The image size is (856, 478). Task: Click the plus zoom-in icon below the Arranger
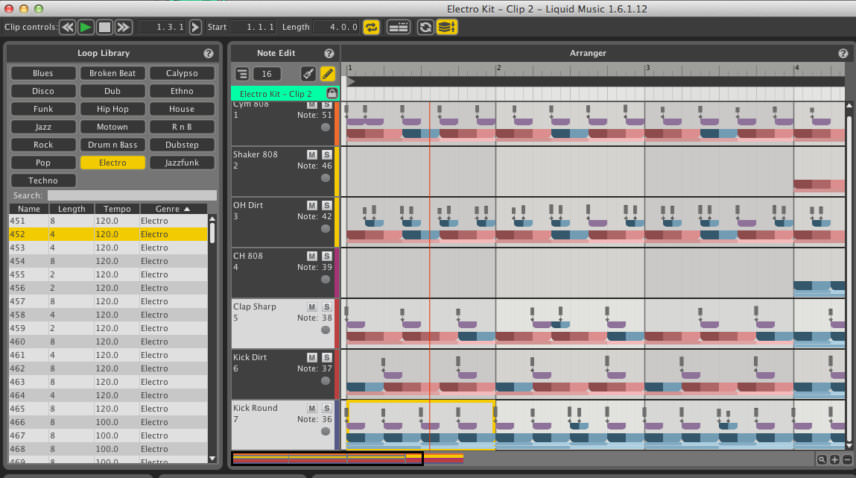pyautogui.click(x=835, y=460)
